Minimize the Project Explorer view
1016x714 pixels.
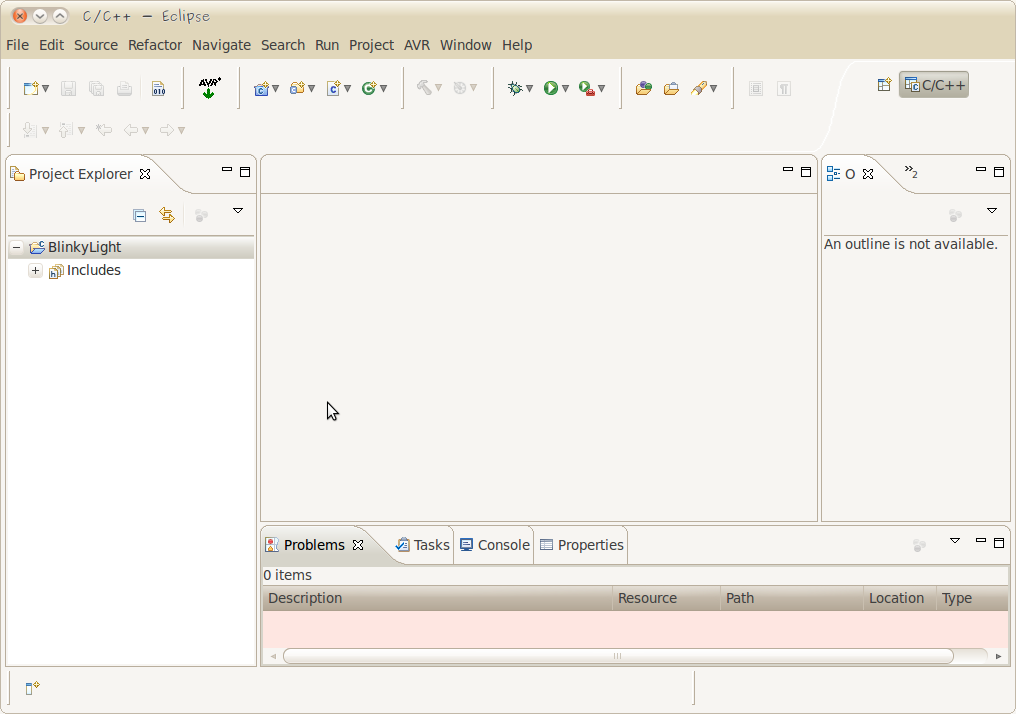[227, 170]
